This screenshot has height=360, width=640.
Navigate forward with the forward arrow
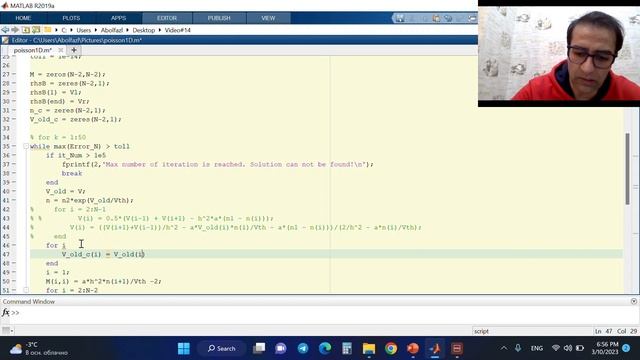[15, 30]
